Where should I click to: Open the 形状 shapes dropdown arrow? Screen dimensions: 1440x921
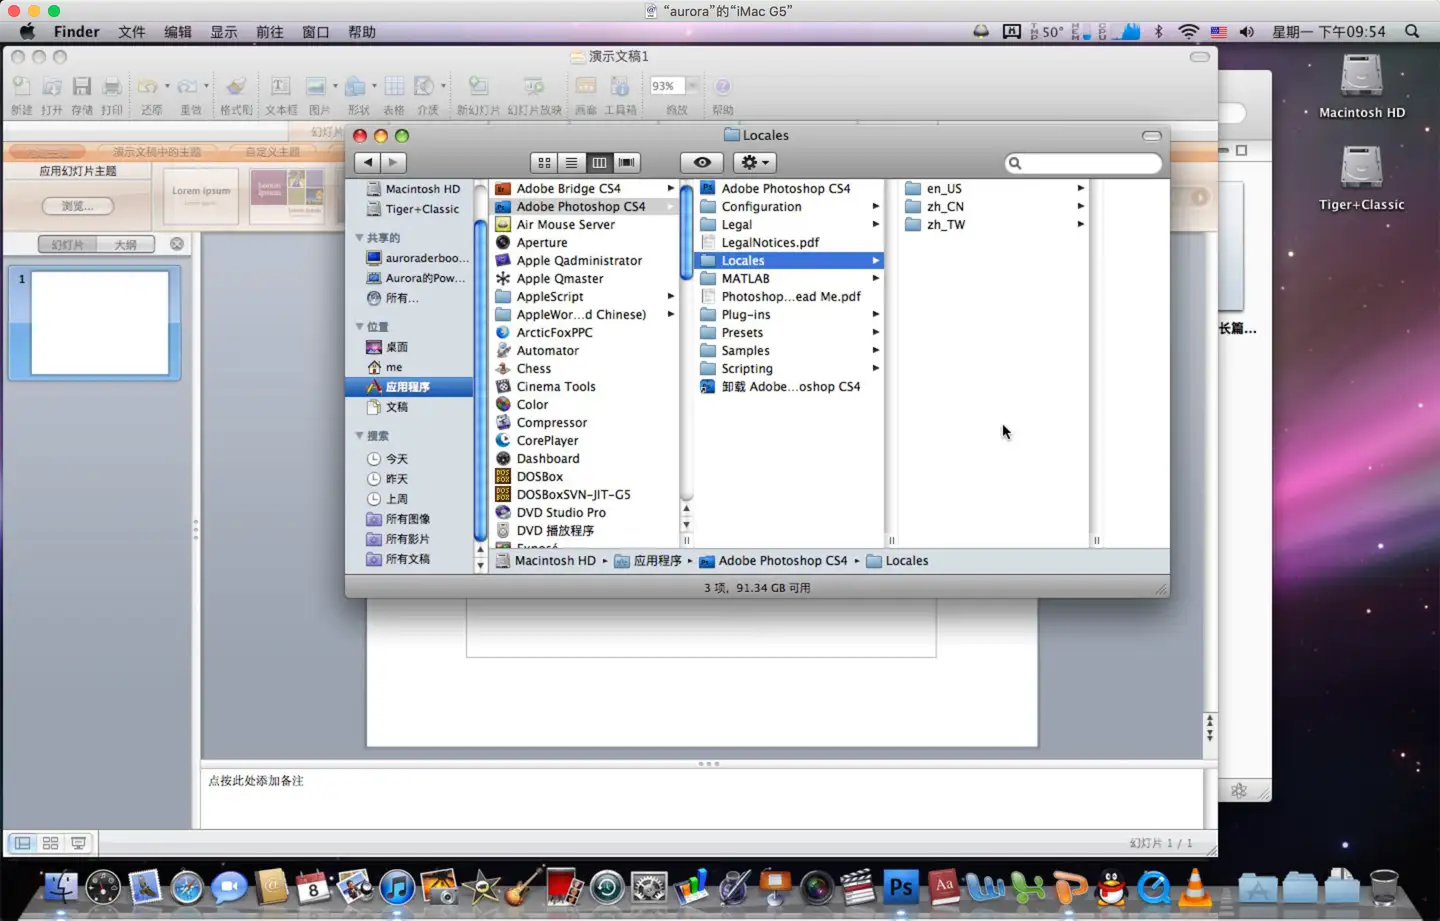374,86
